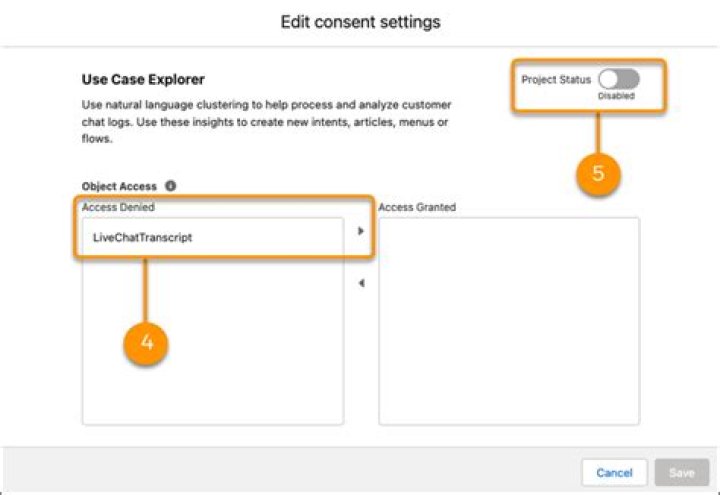Click the Use Case Explorer description text

(x=266, y=122)
